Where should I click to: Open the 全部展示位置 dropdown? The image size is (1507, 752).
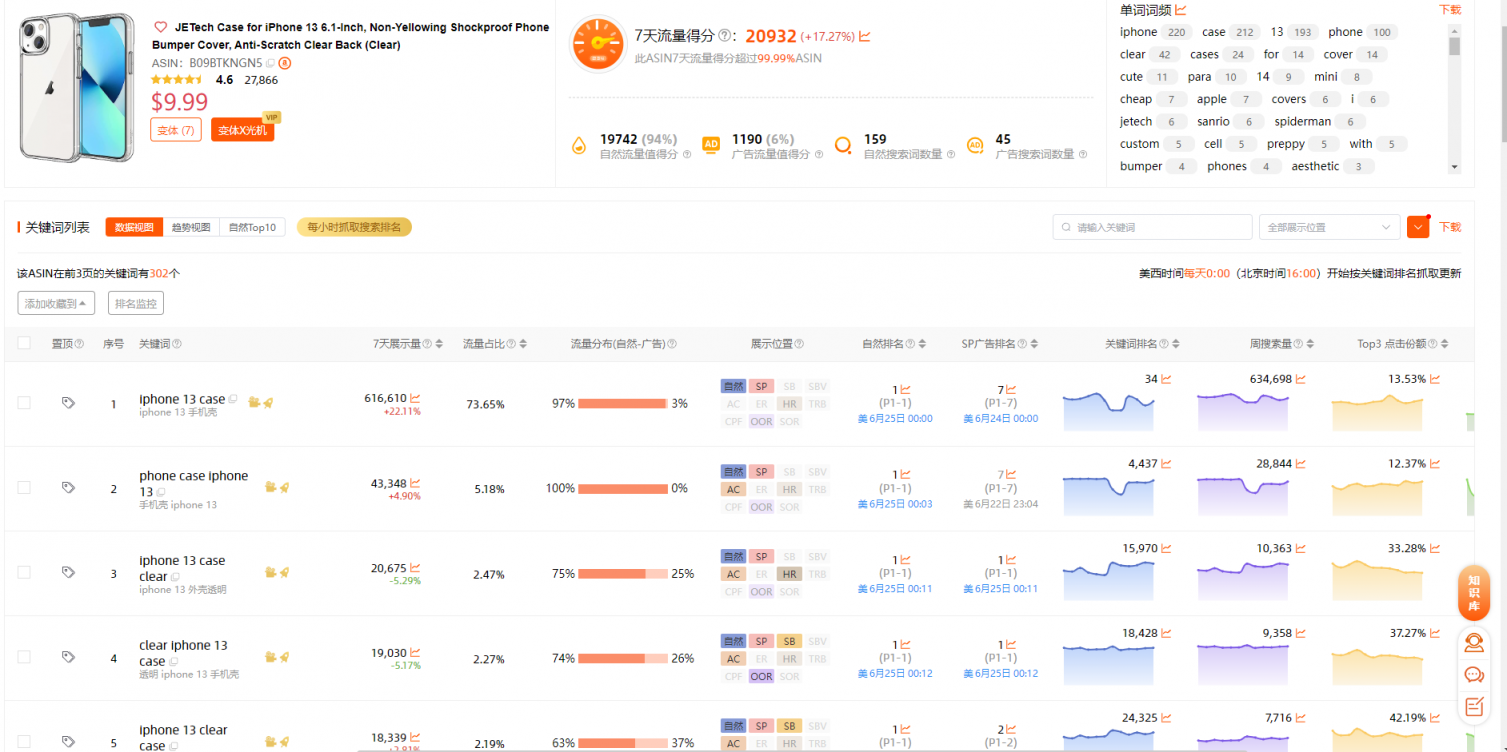coord(1328,227)
